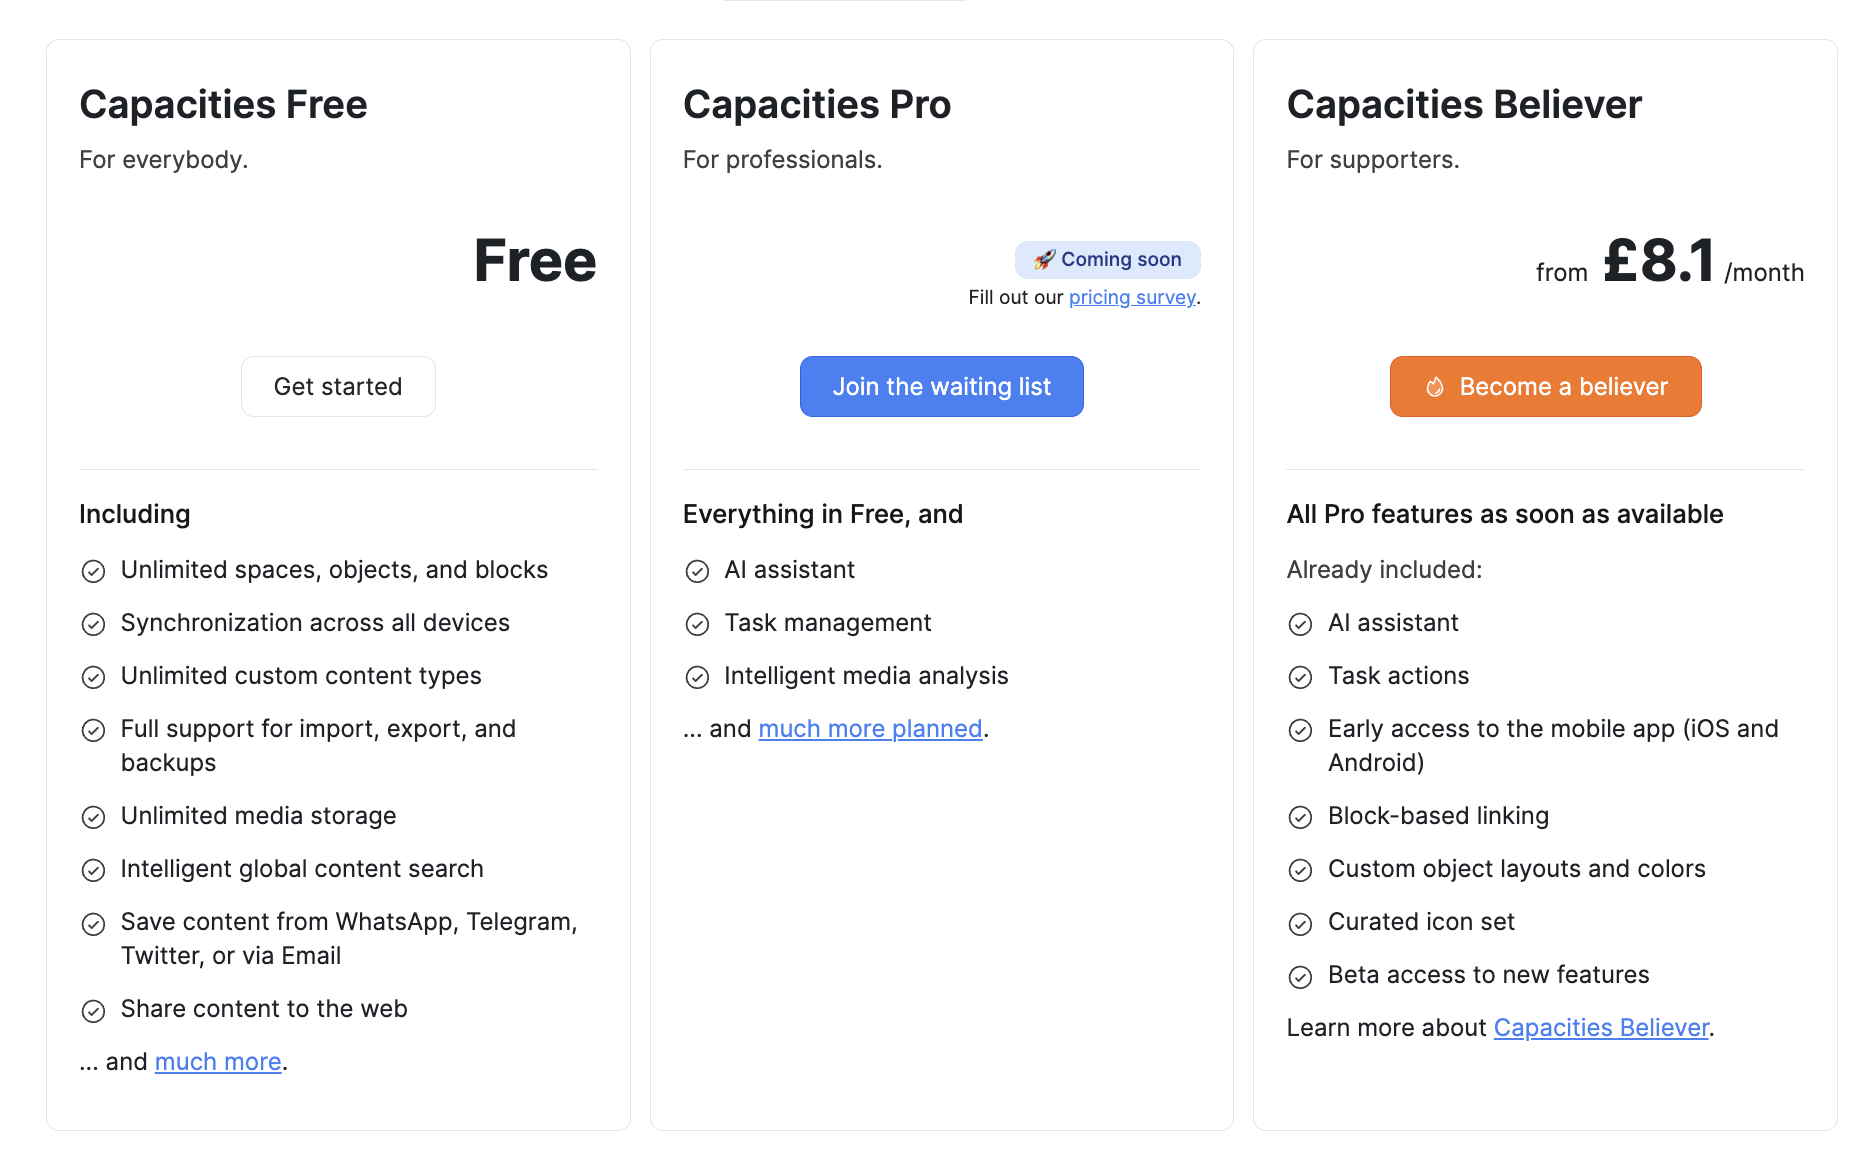The height and width of the screenshot is (1160, 1866).
Task: Click the checkmark icon beside Block-based linking
Action: coord(1301,817)
